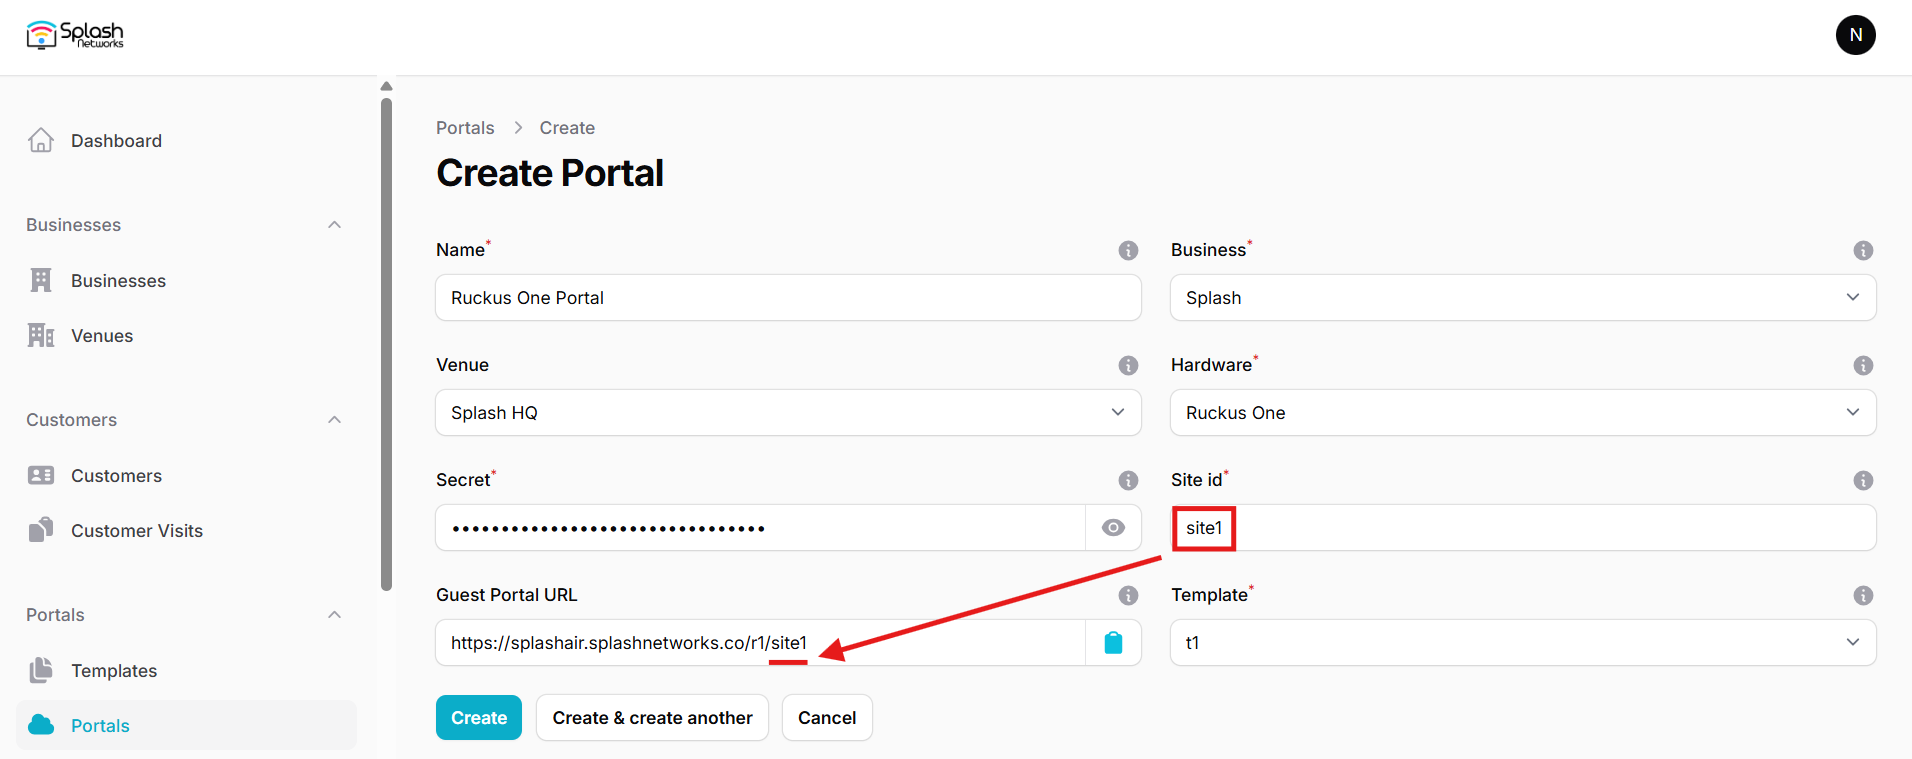Open the Venue dropdown showing Splash HQ

(x=788, y=412)
